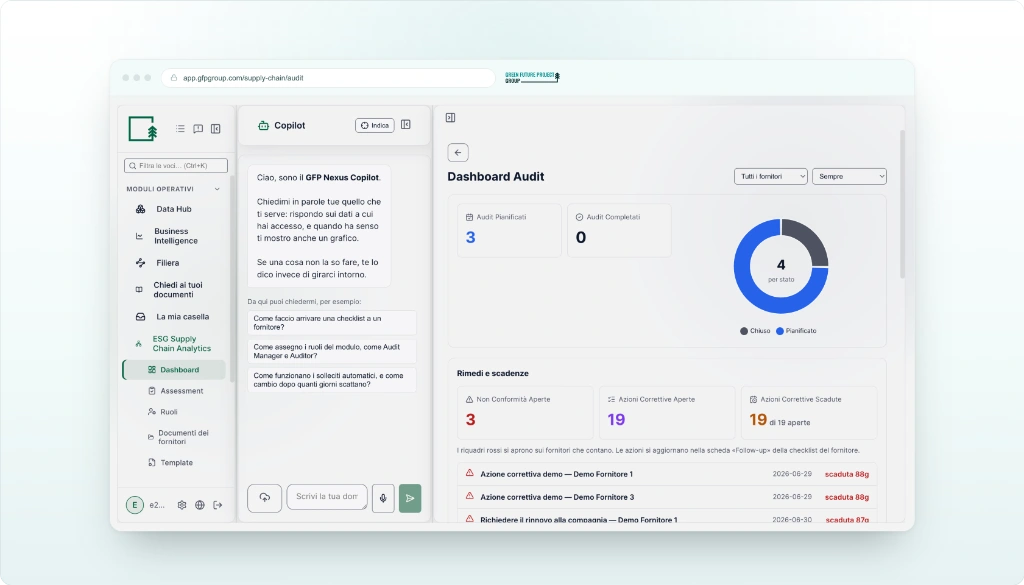The image size is (1024, 585).
Task: Open the Assessment submenu item
Action: pos(182,390)
